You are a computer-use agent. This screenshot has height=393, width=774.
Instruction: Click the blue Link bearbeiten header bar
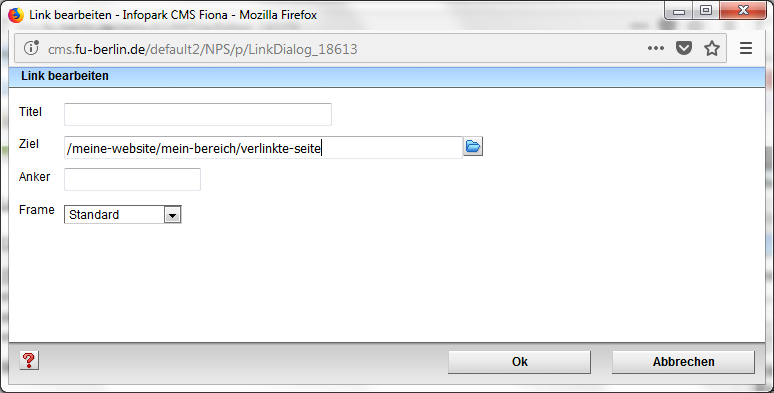click(x=387, y=77)
